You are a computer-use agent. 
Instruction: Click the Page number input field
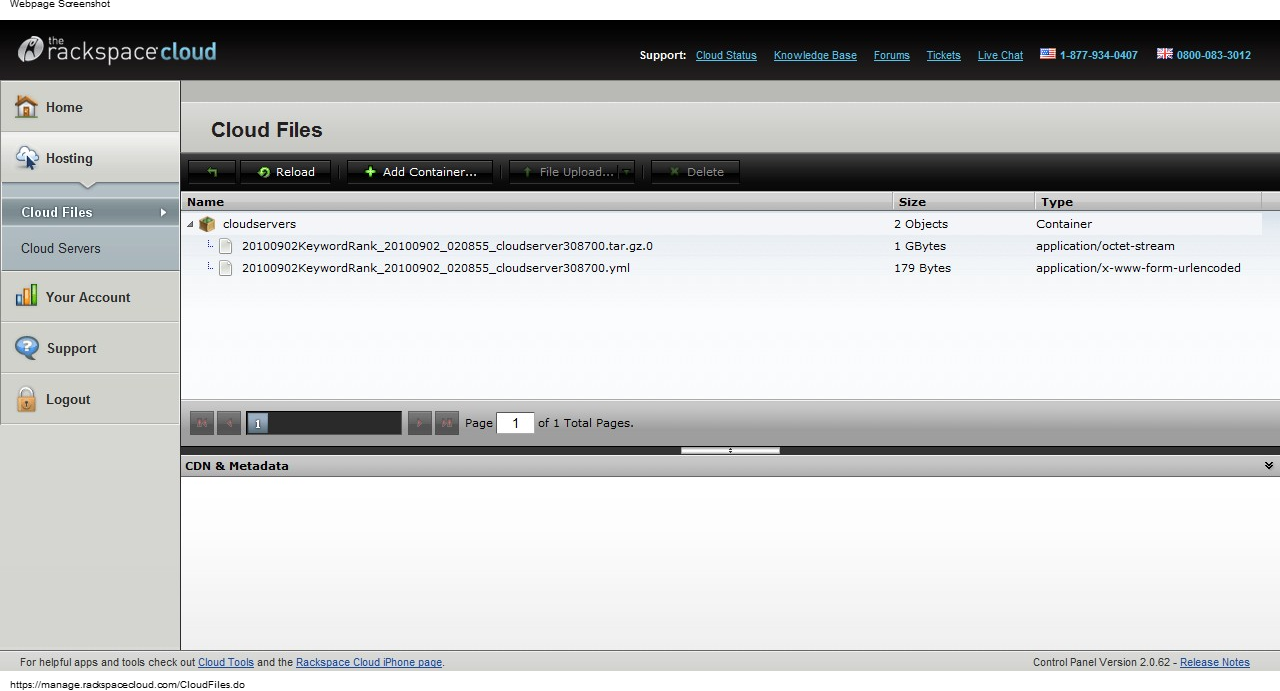coord(515,423)
